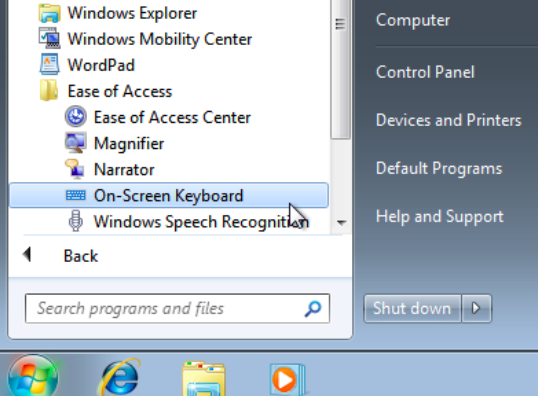Click the Back arrow icon
The height and width of the screenshot is (396, 538).
tap(27, 255)
